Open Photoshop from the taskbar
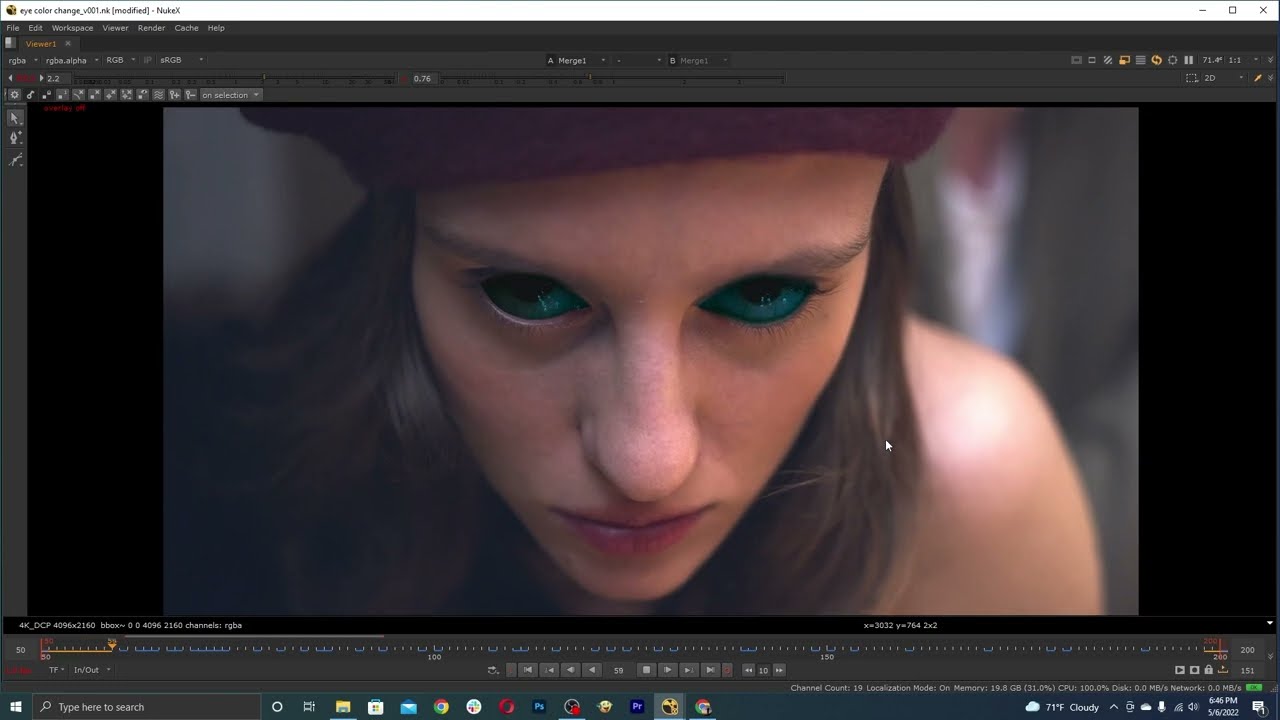This screenshot has width=1280, height=720. point(539,707)
